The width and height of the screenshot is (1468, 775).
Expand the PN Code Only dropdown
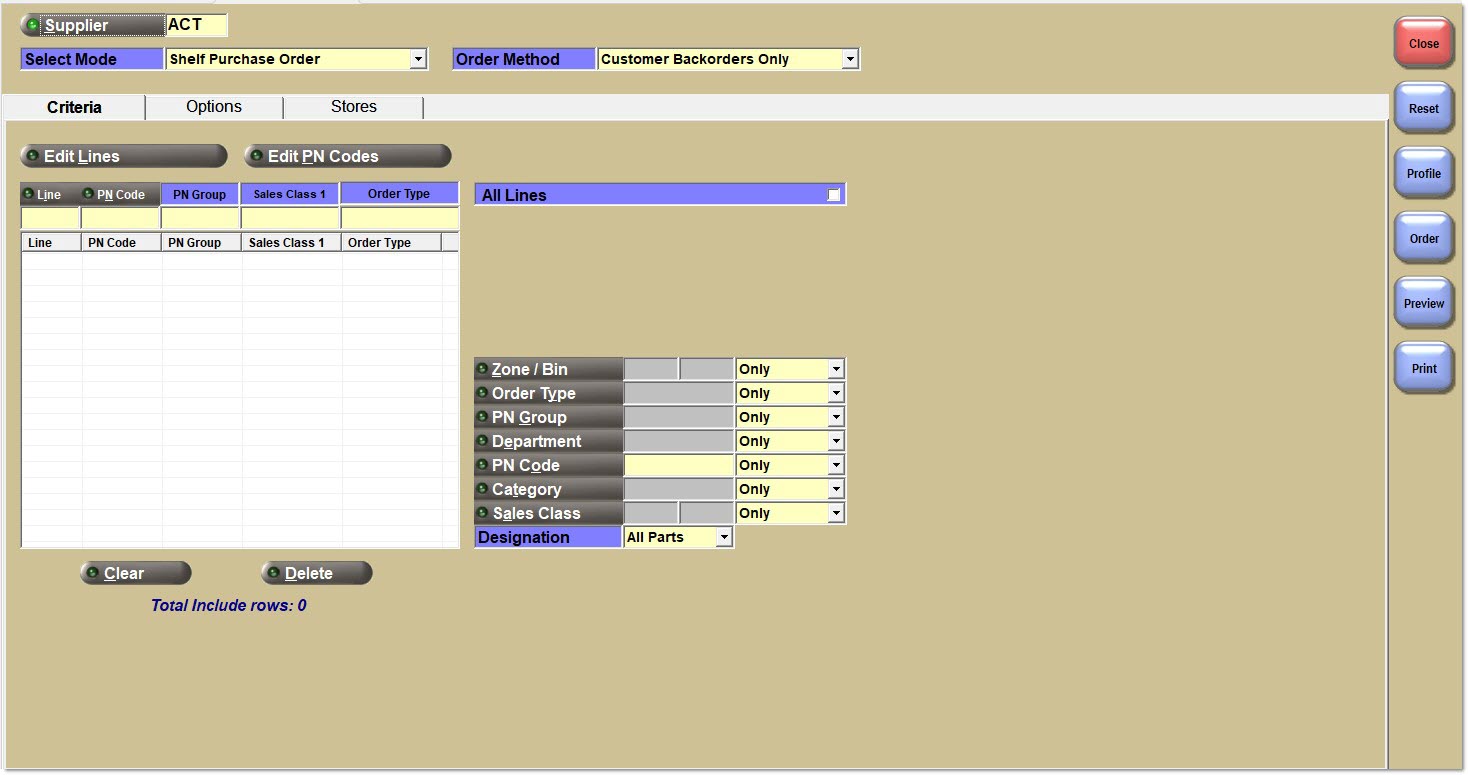pos(835,465)
